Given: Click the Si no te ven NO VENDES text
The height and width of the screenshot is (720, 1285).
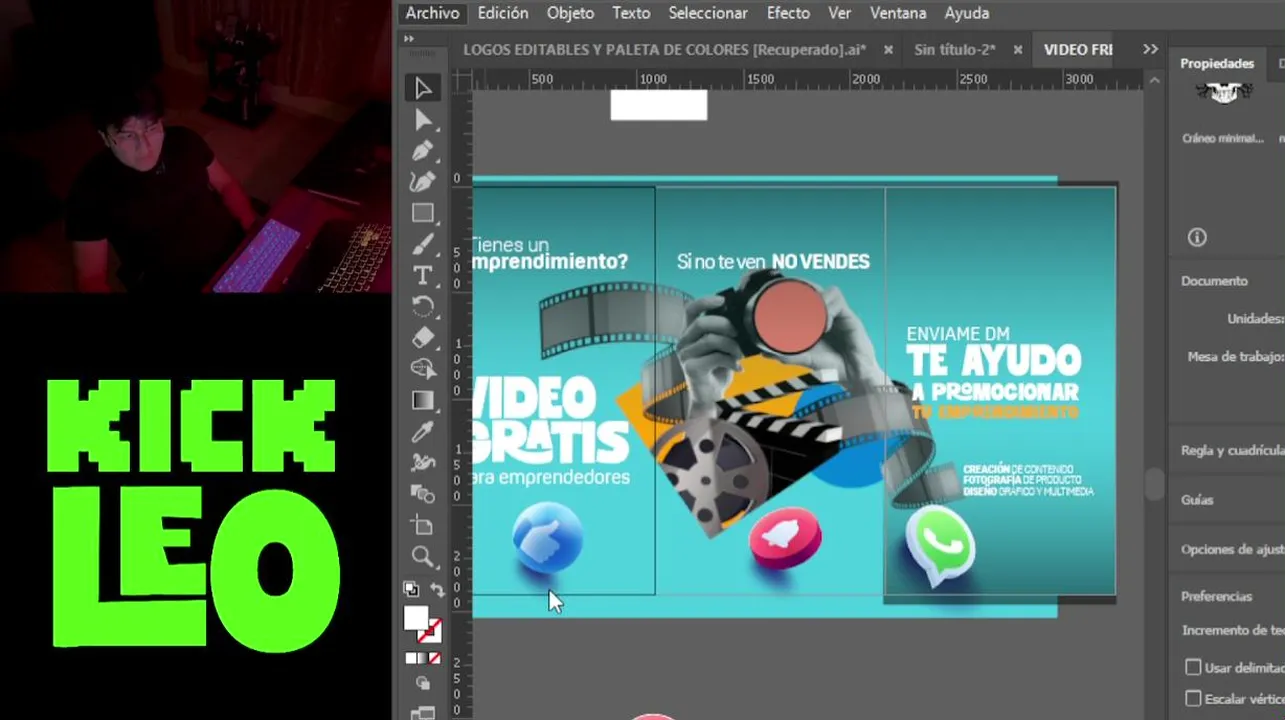Looking at the screenshot, I should (773, 262).
